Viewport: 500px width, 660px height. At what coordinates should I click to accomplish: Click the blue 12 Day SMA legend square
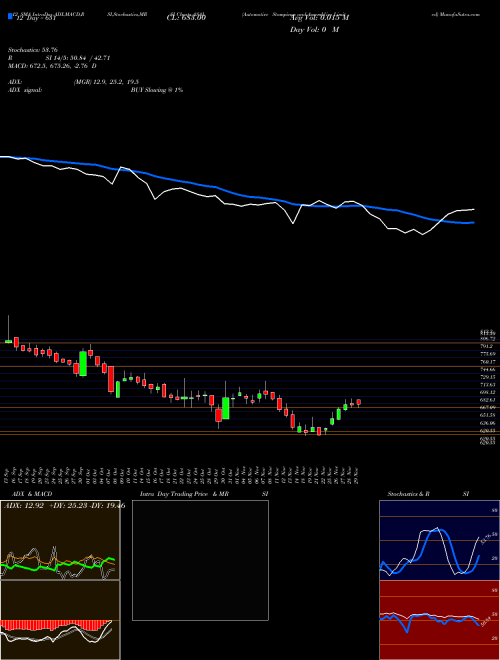tap(10, 17)
